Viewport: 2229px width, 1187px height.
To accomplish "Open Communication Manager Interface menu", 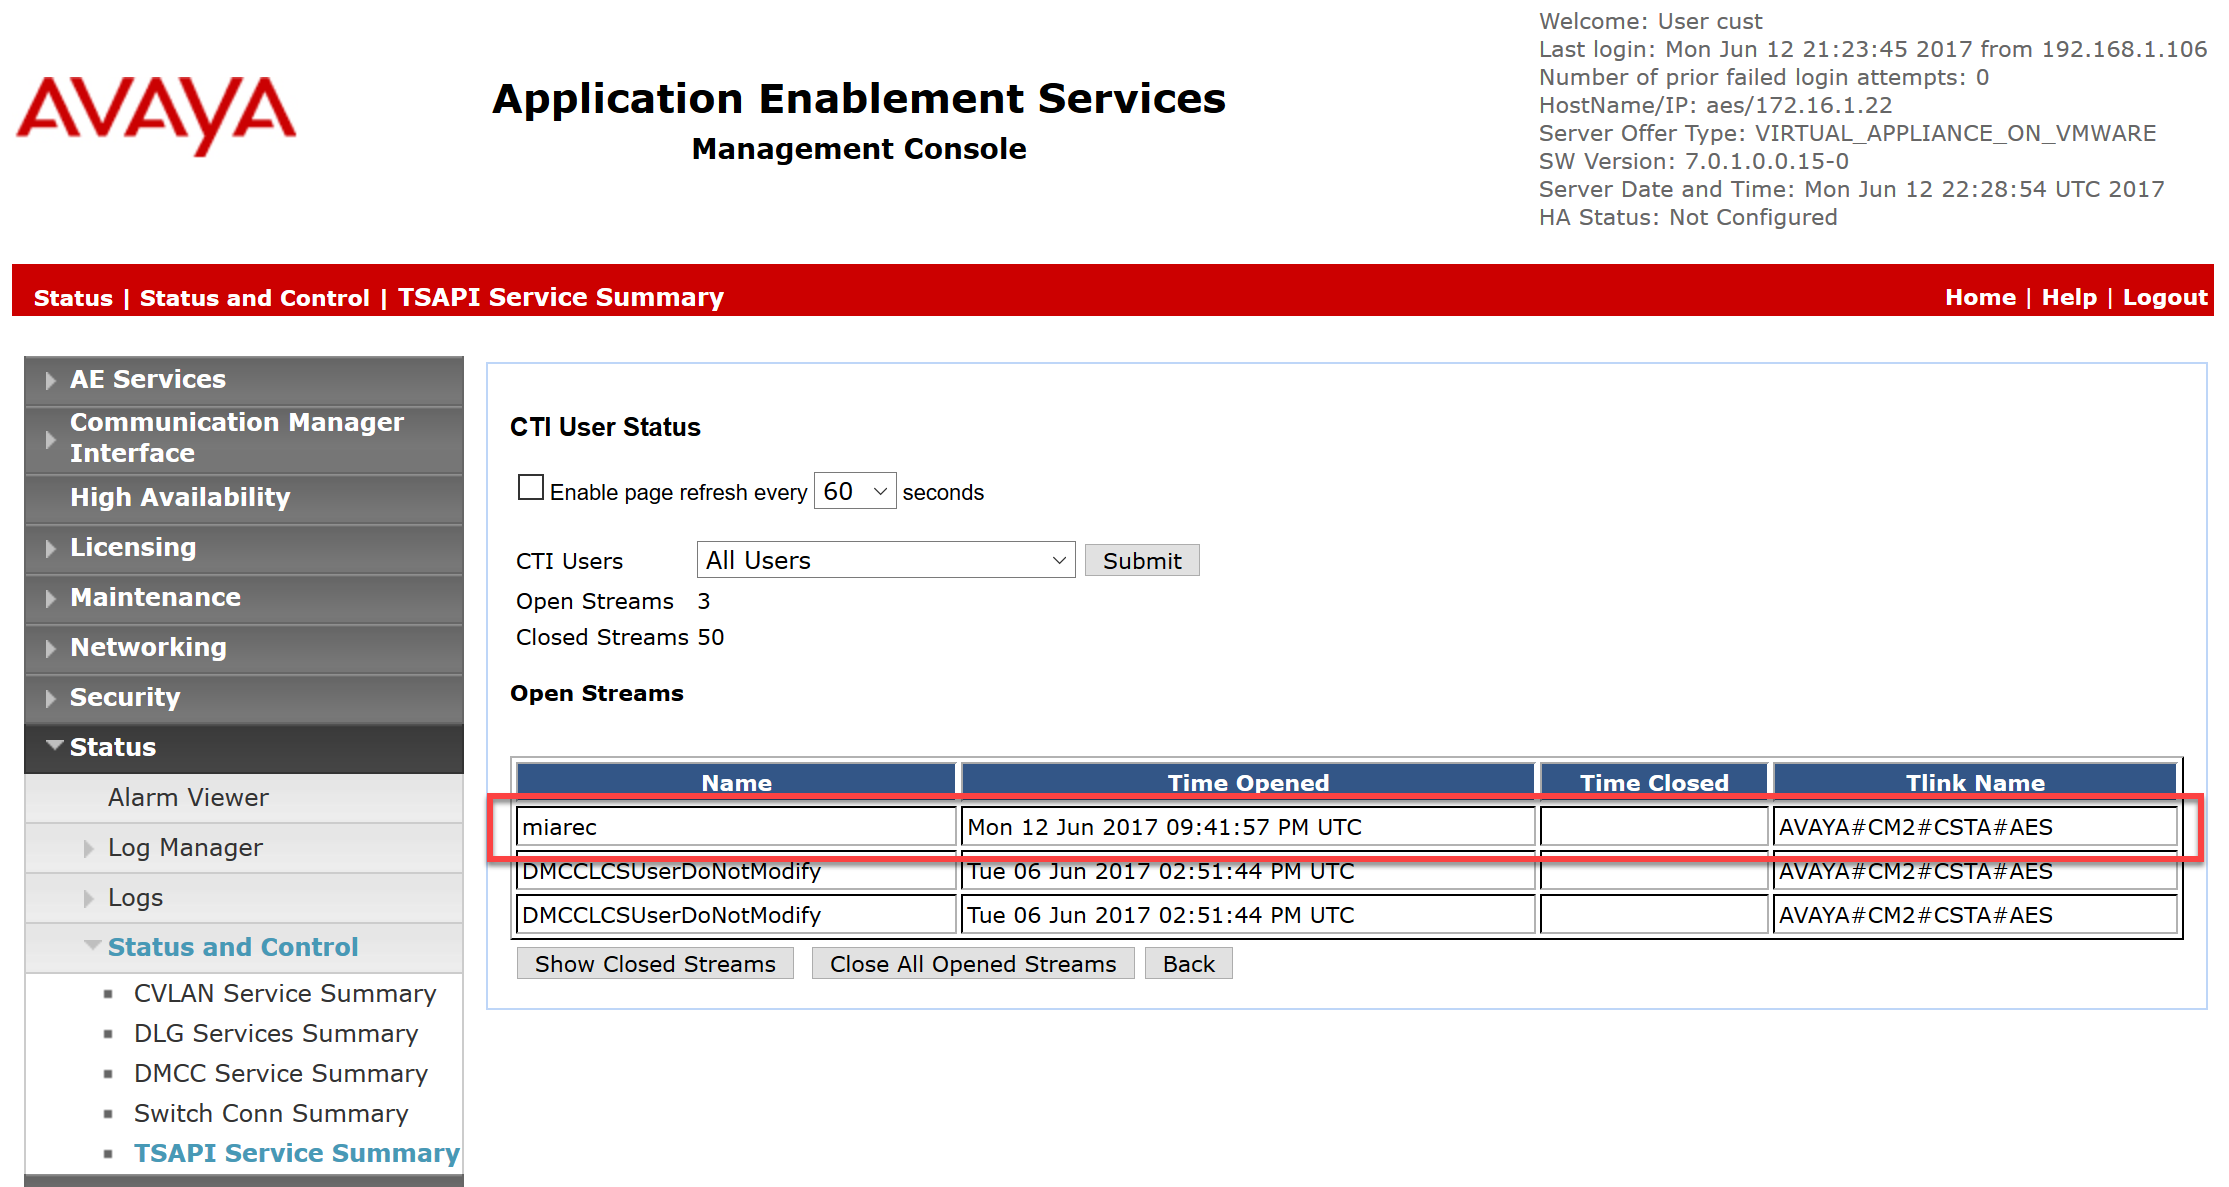I will (x=237, y=437).
